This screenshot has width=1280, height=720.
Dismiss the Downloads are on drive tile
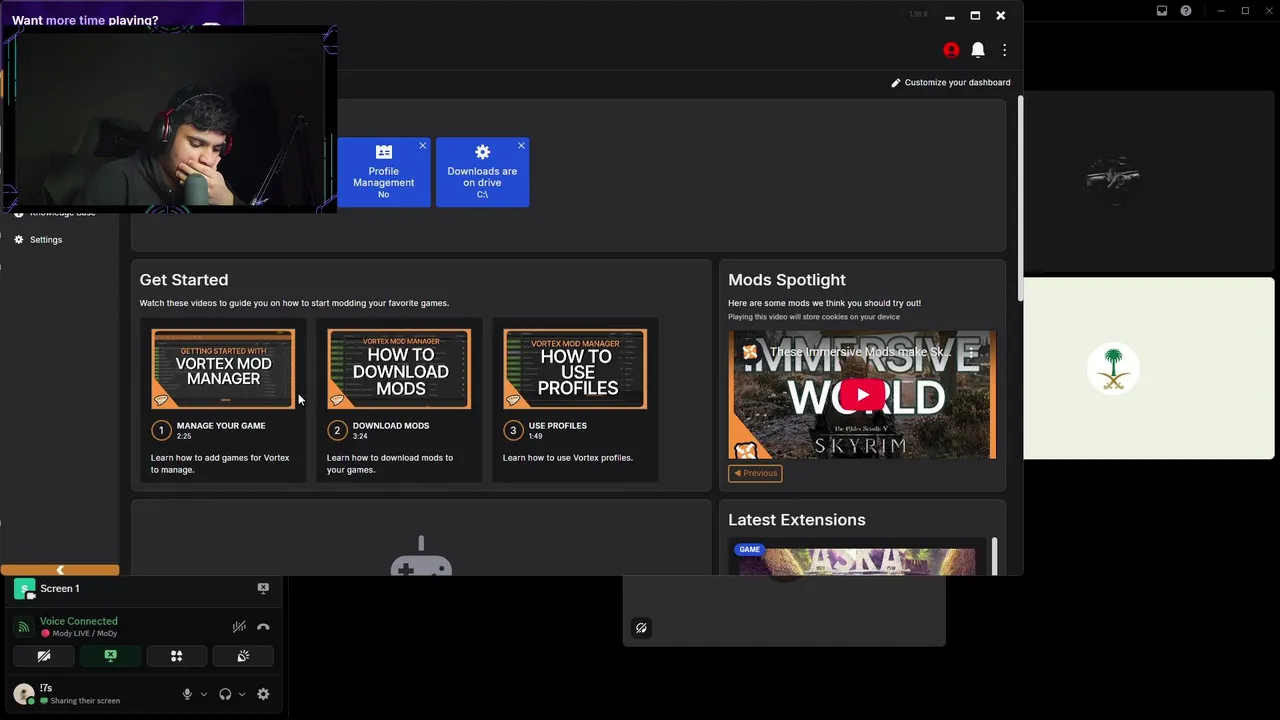[521, 146]
